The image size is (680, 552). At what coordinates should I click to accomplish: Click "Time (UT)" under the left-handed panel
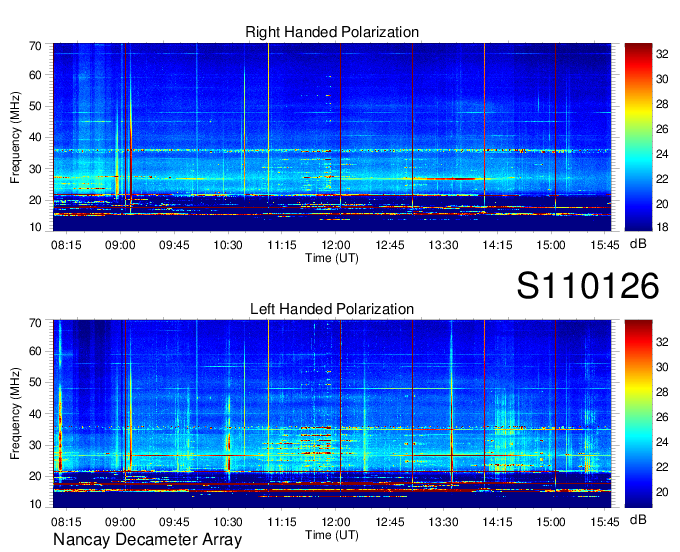tap(332, 535)
